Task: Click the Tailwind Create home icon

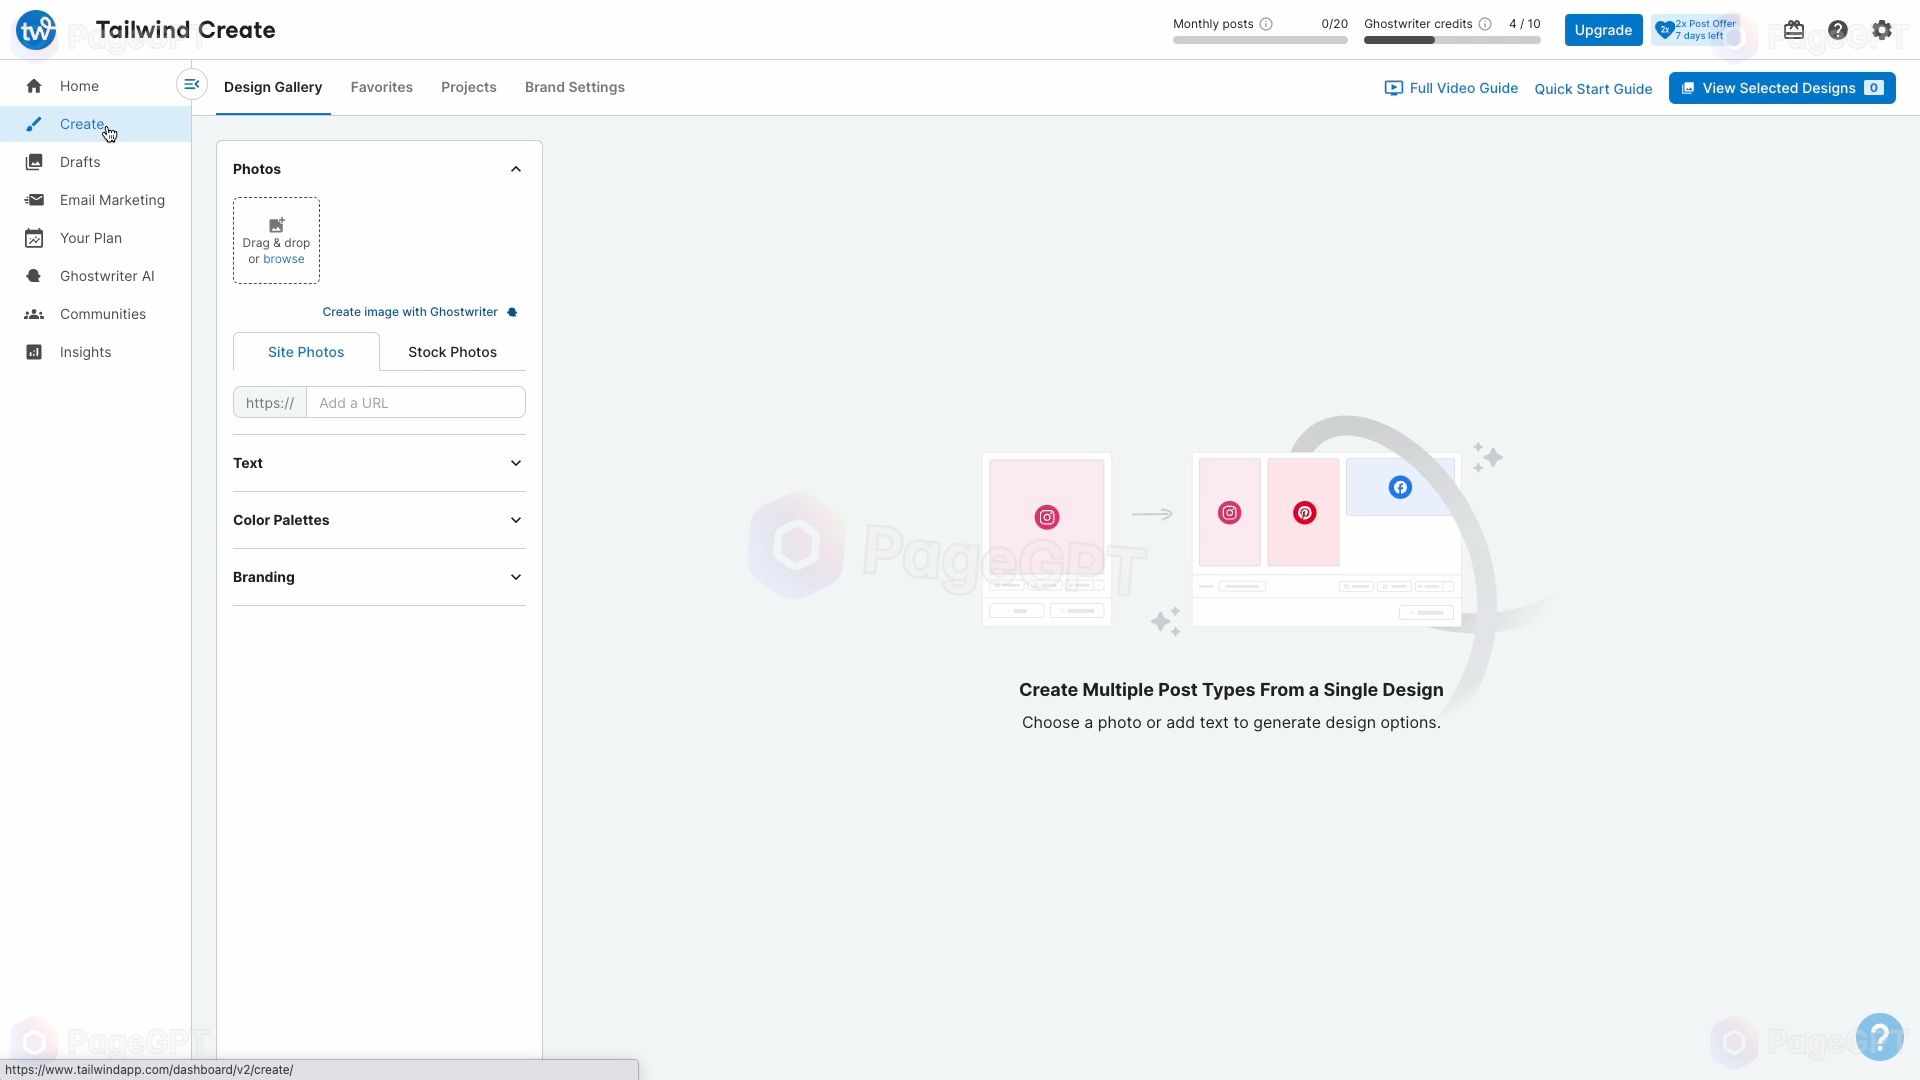Action: 36,29
